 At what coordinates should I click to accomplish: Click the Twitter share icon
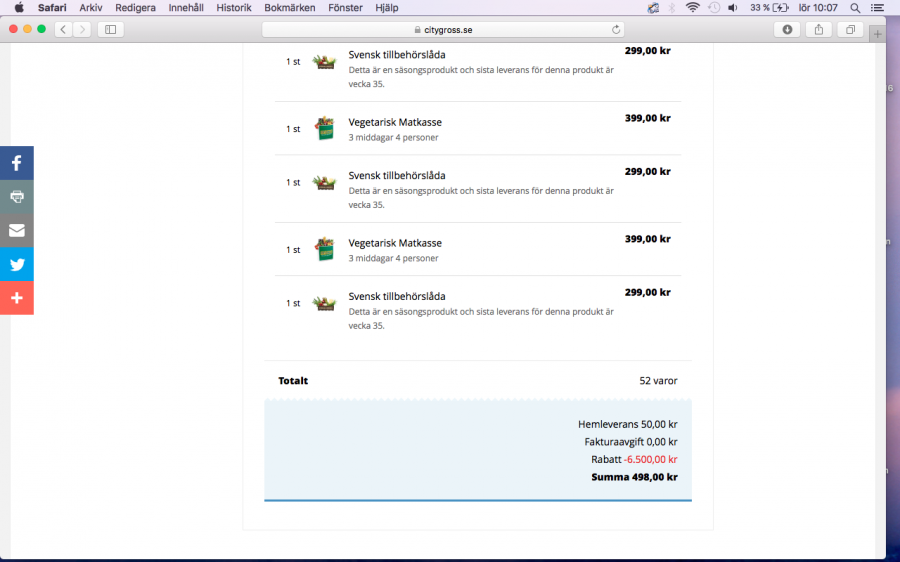pos(17,264)
